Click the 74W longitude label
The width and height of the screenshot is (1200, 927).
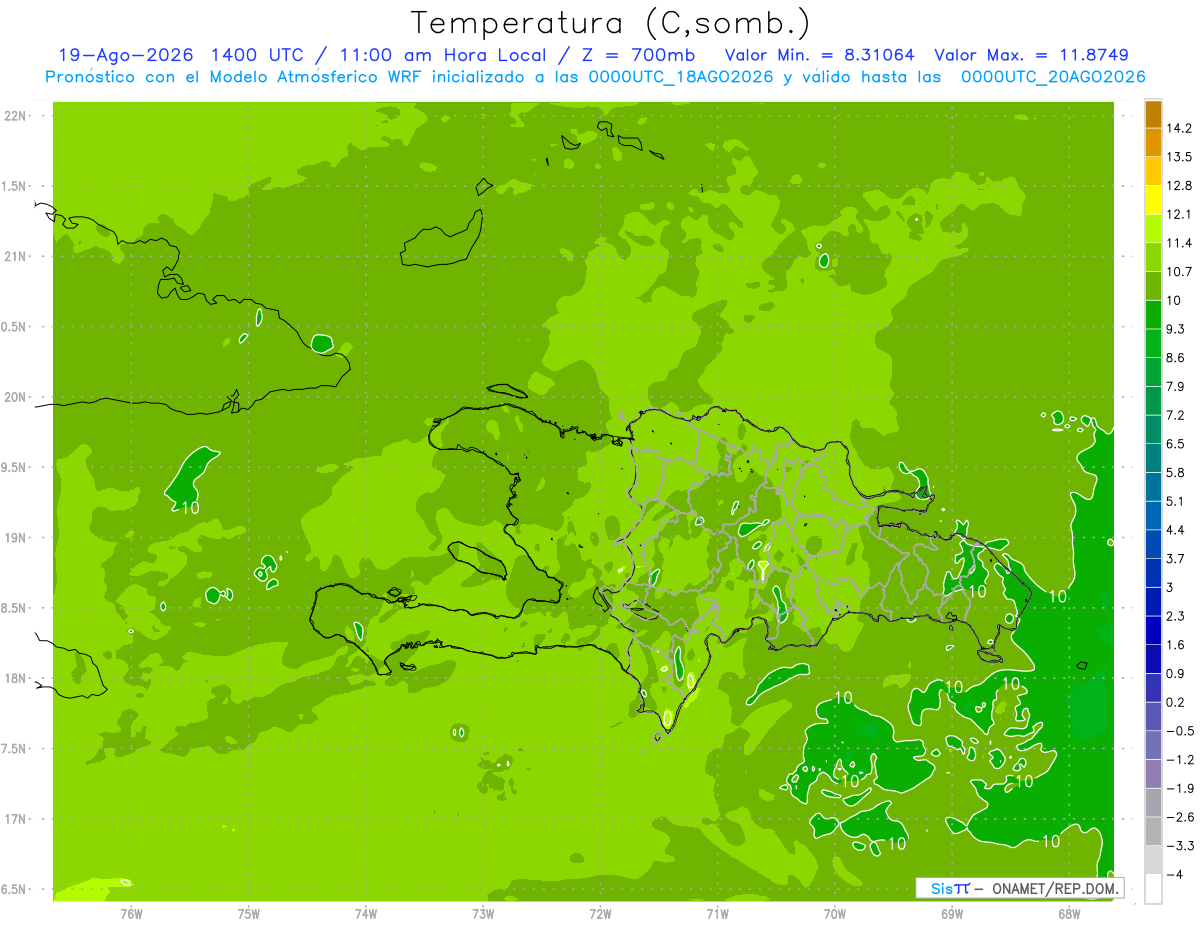pyautogui.click(x=366, y=913)
